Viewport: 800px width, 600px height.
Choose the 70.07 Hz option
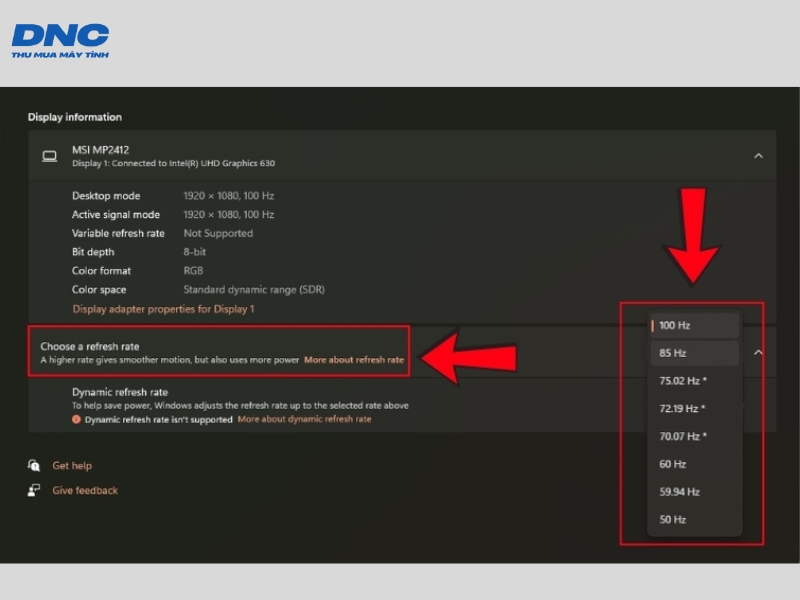695,436
